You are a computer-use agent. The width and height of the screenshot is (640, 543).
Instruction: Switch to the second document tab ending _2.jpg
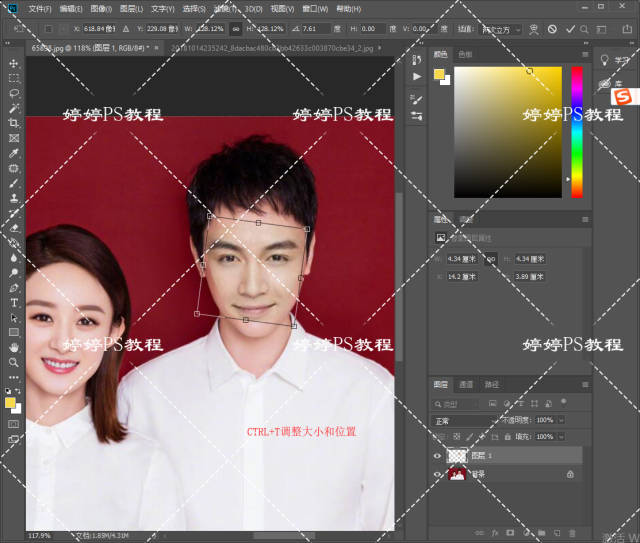(272, 48)
